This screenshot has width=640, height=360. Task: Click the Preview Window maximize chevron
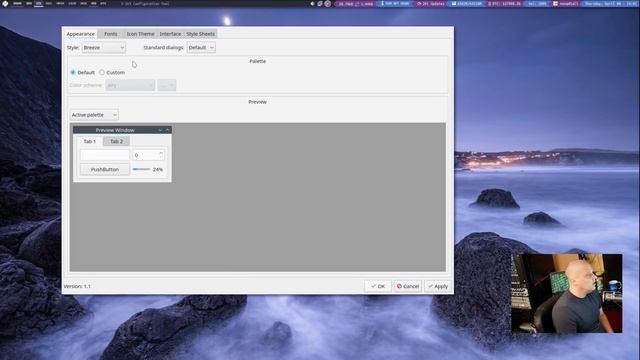[167, 130]
